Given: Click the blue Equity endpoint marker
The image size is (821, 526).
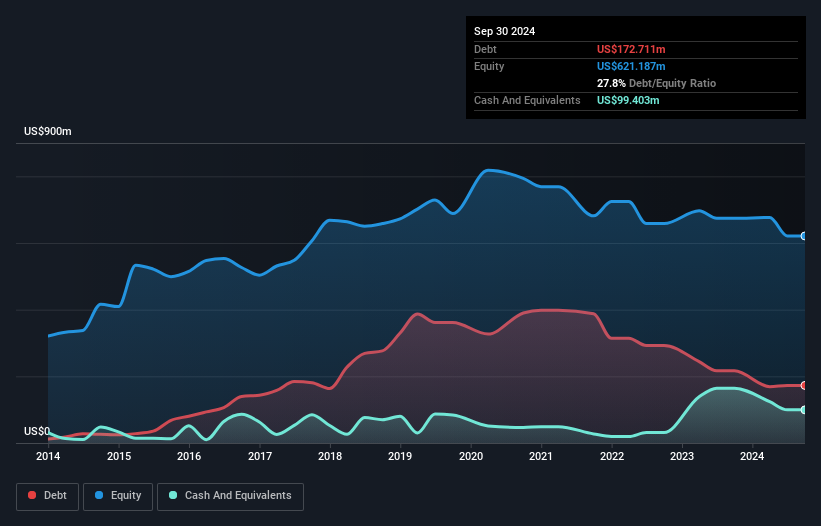Looking at the screenshot, I should coord(804,236).
